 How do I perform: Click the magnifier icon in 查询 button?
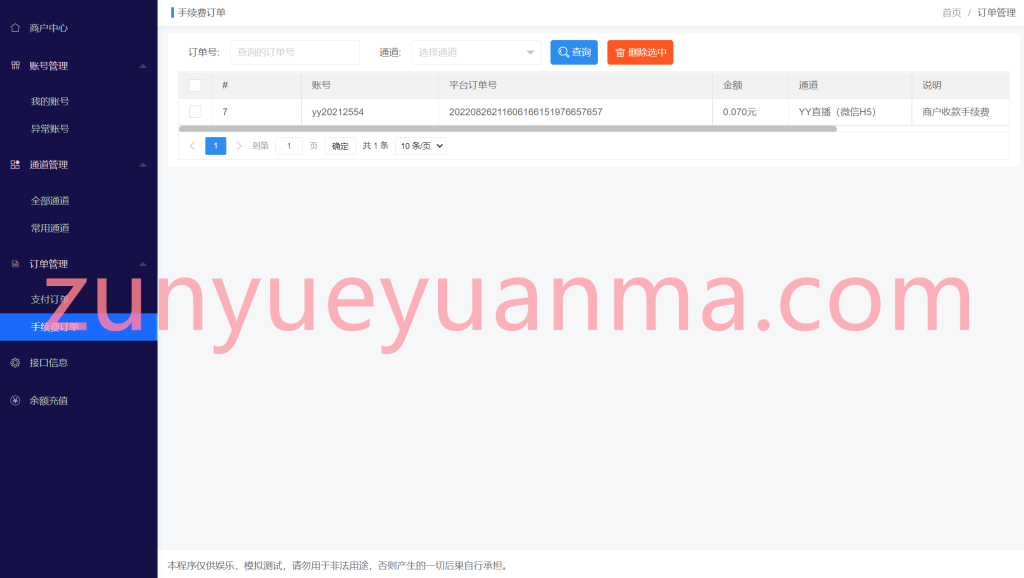[563, 52]
